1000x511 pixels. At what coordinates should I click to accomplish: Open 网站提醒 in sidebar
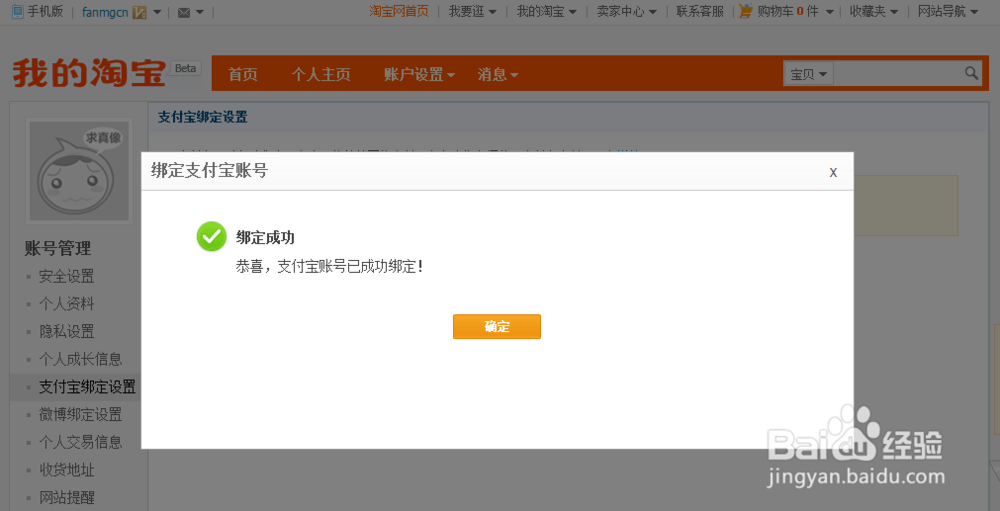pos(66,498)
